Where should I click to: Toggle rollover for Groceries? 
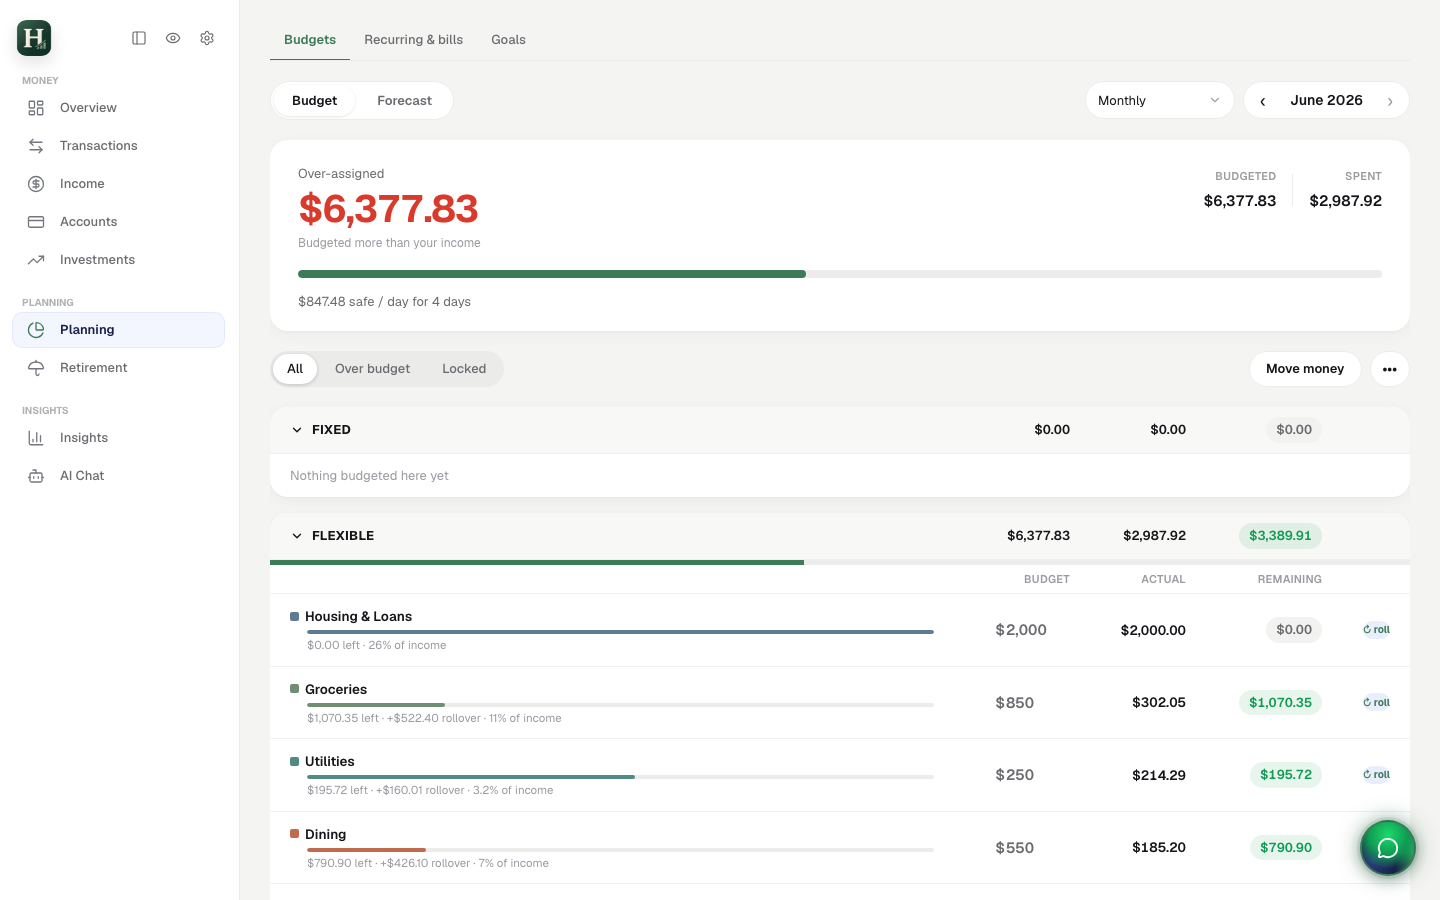tap(1377, 703)
